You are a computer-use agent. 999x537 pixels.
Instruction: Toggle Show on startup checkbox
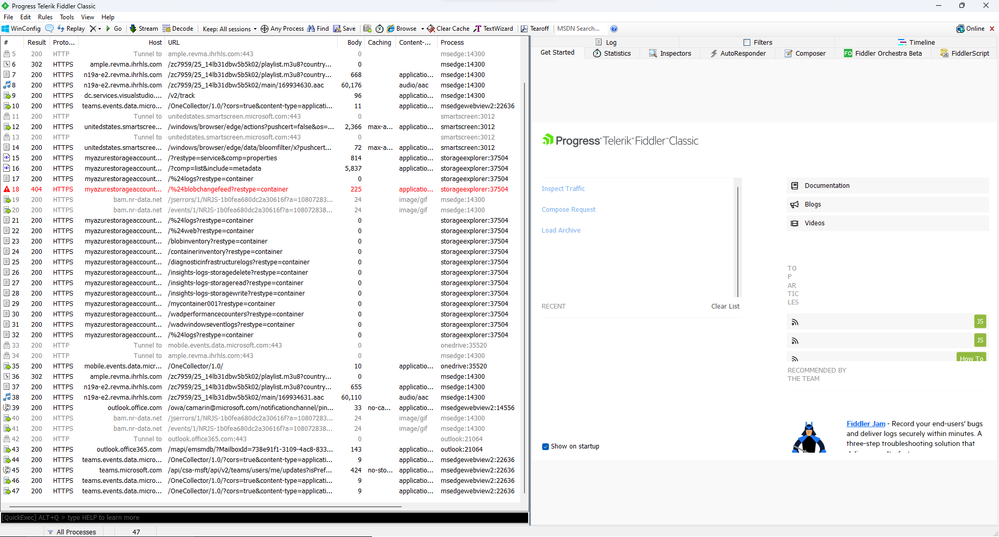[545, 447]
